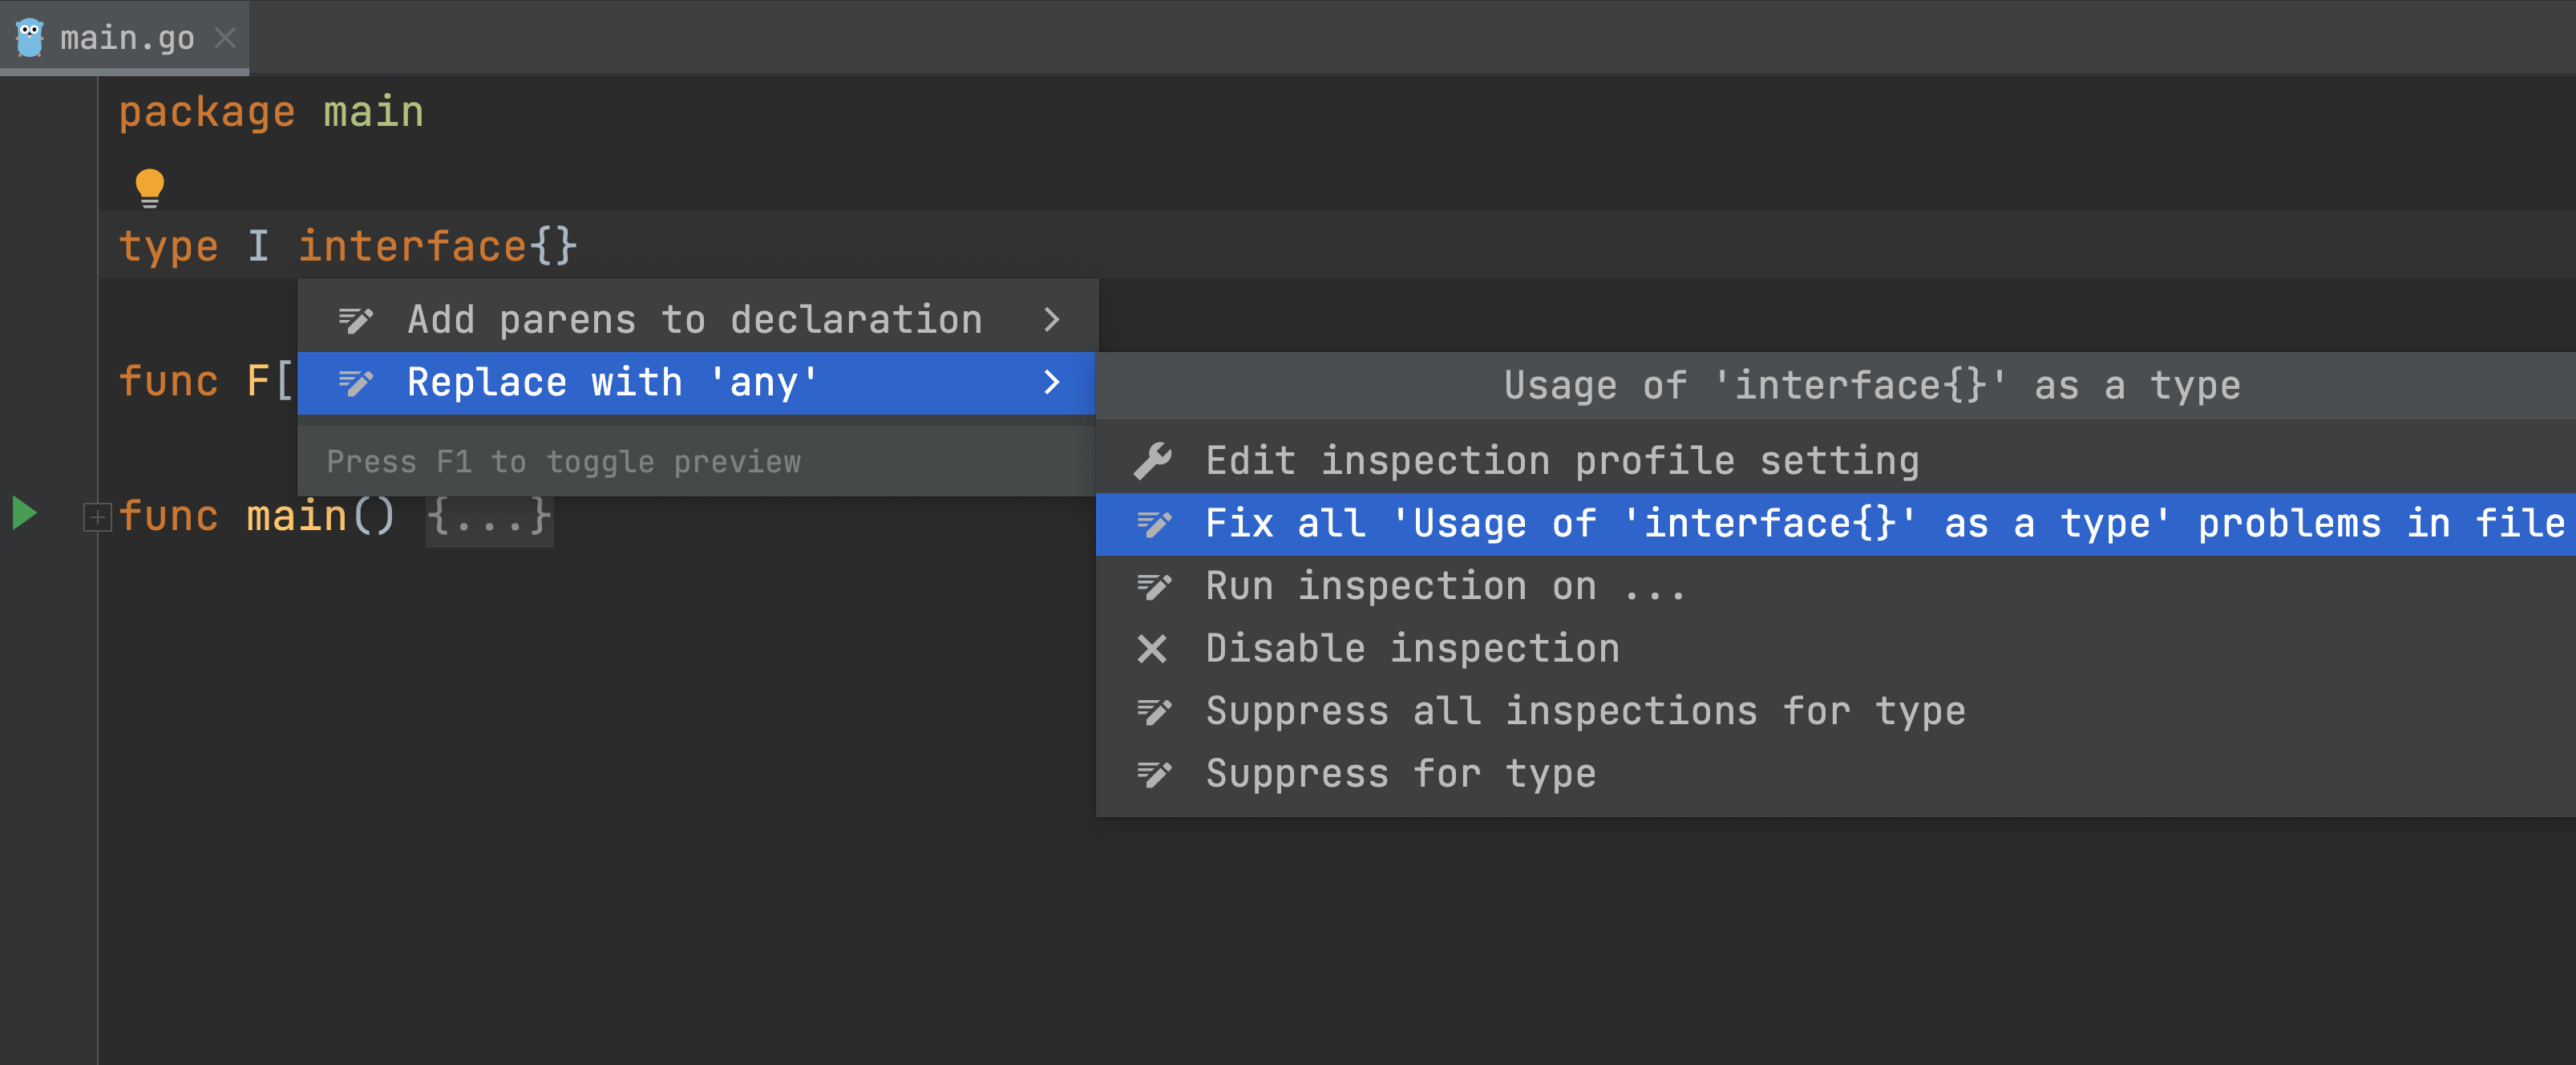Click the Go gopher file icon
2576x1065 pixels.
pyautogui.click(x=30, y=38)
